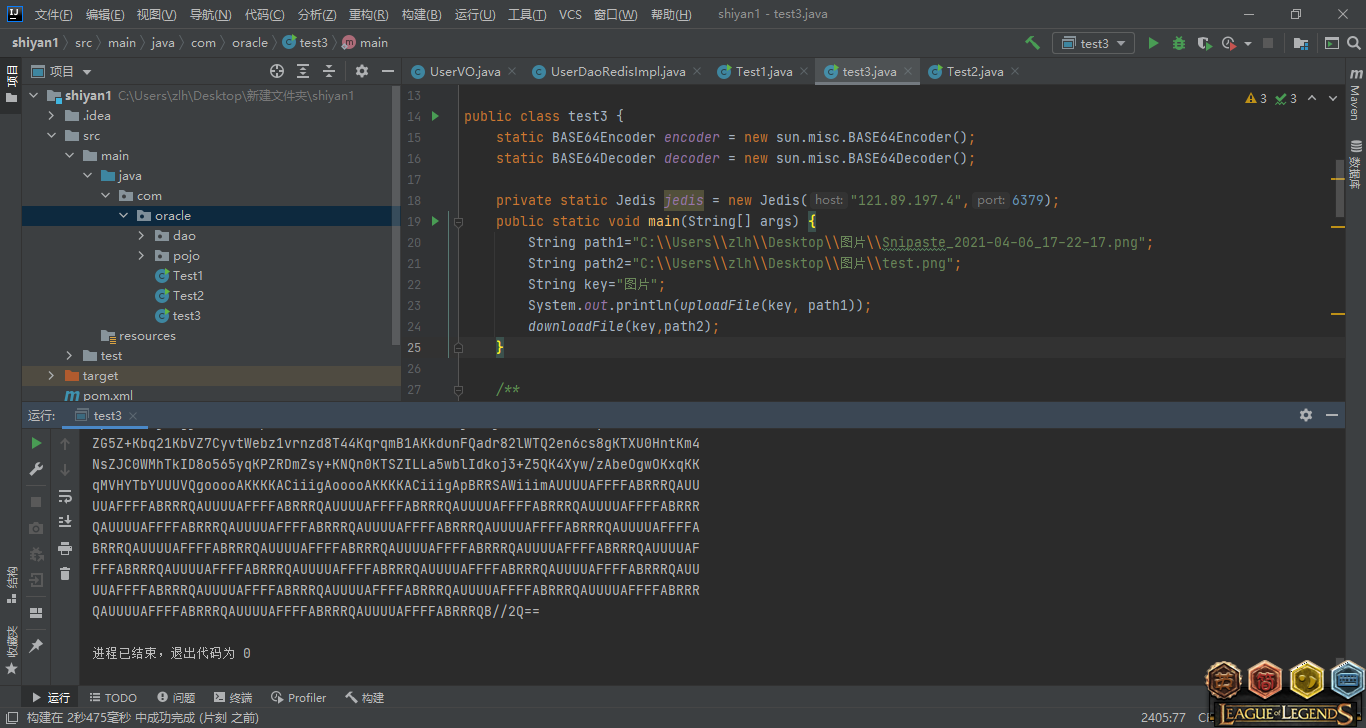Collapse the oracle package in project tree
This screenshot has height=728, width=1366.
point(124,216)
